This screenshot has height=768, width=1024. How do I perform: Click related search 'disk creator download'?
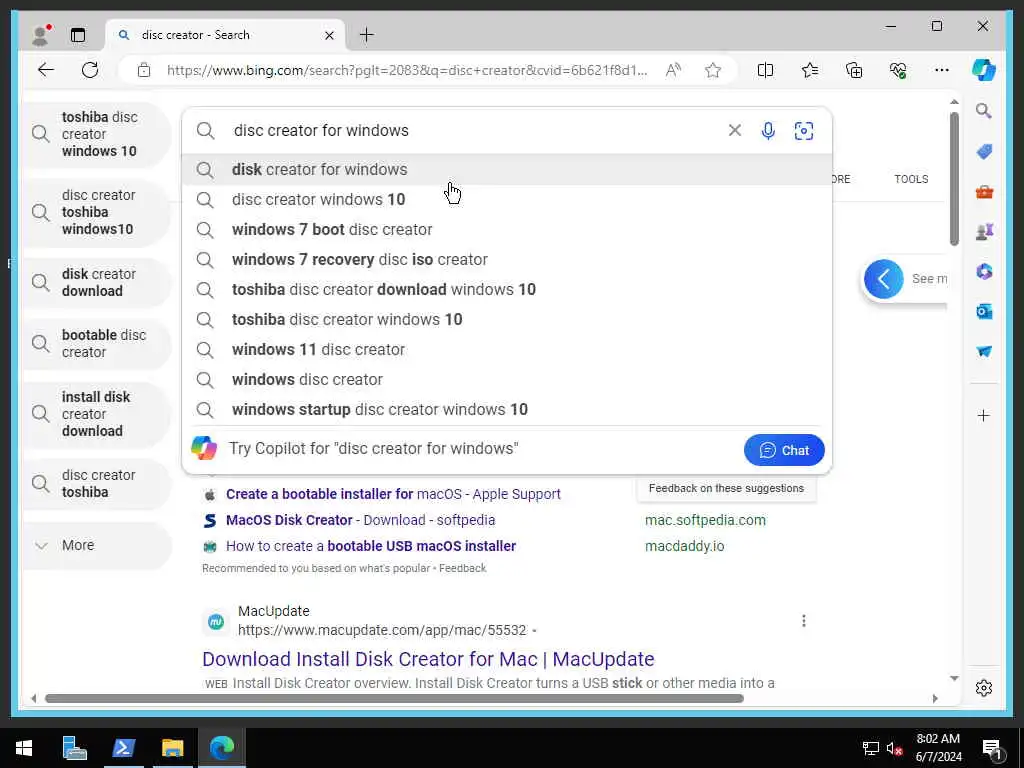(x=97, y=283)
